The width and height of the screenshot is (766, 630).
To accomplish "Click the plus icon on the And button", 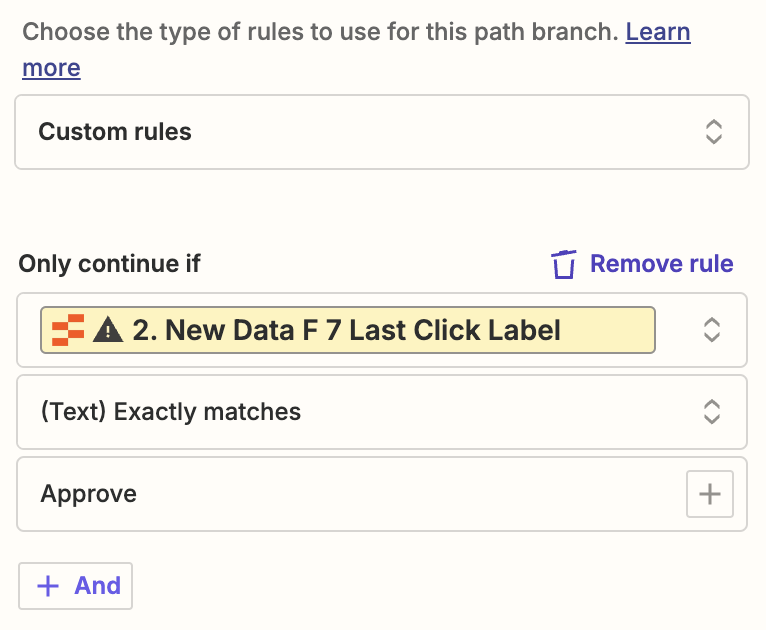I will pyautogui.click(x=48, y=586).
